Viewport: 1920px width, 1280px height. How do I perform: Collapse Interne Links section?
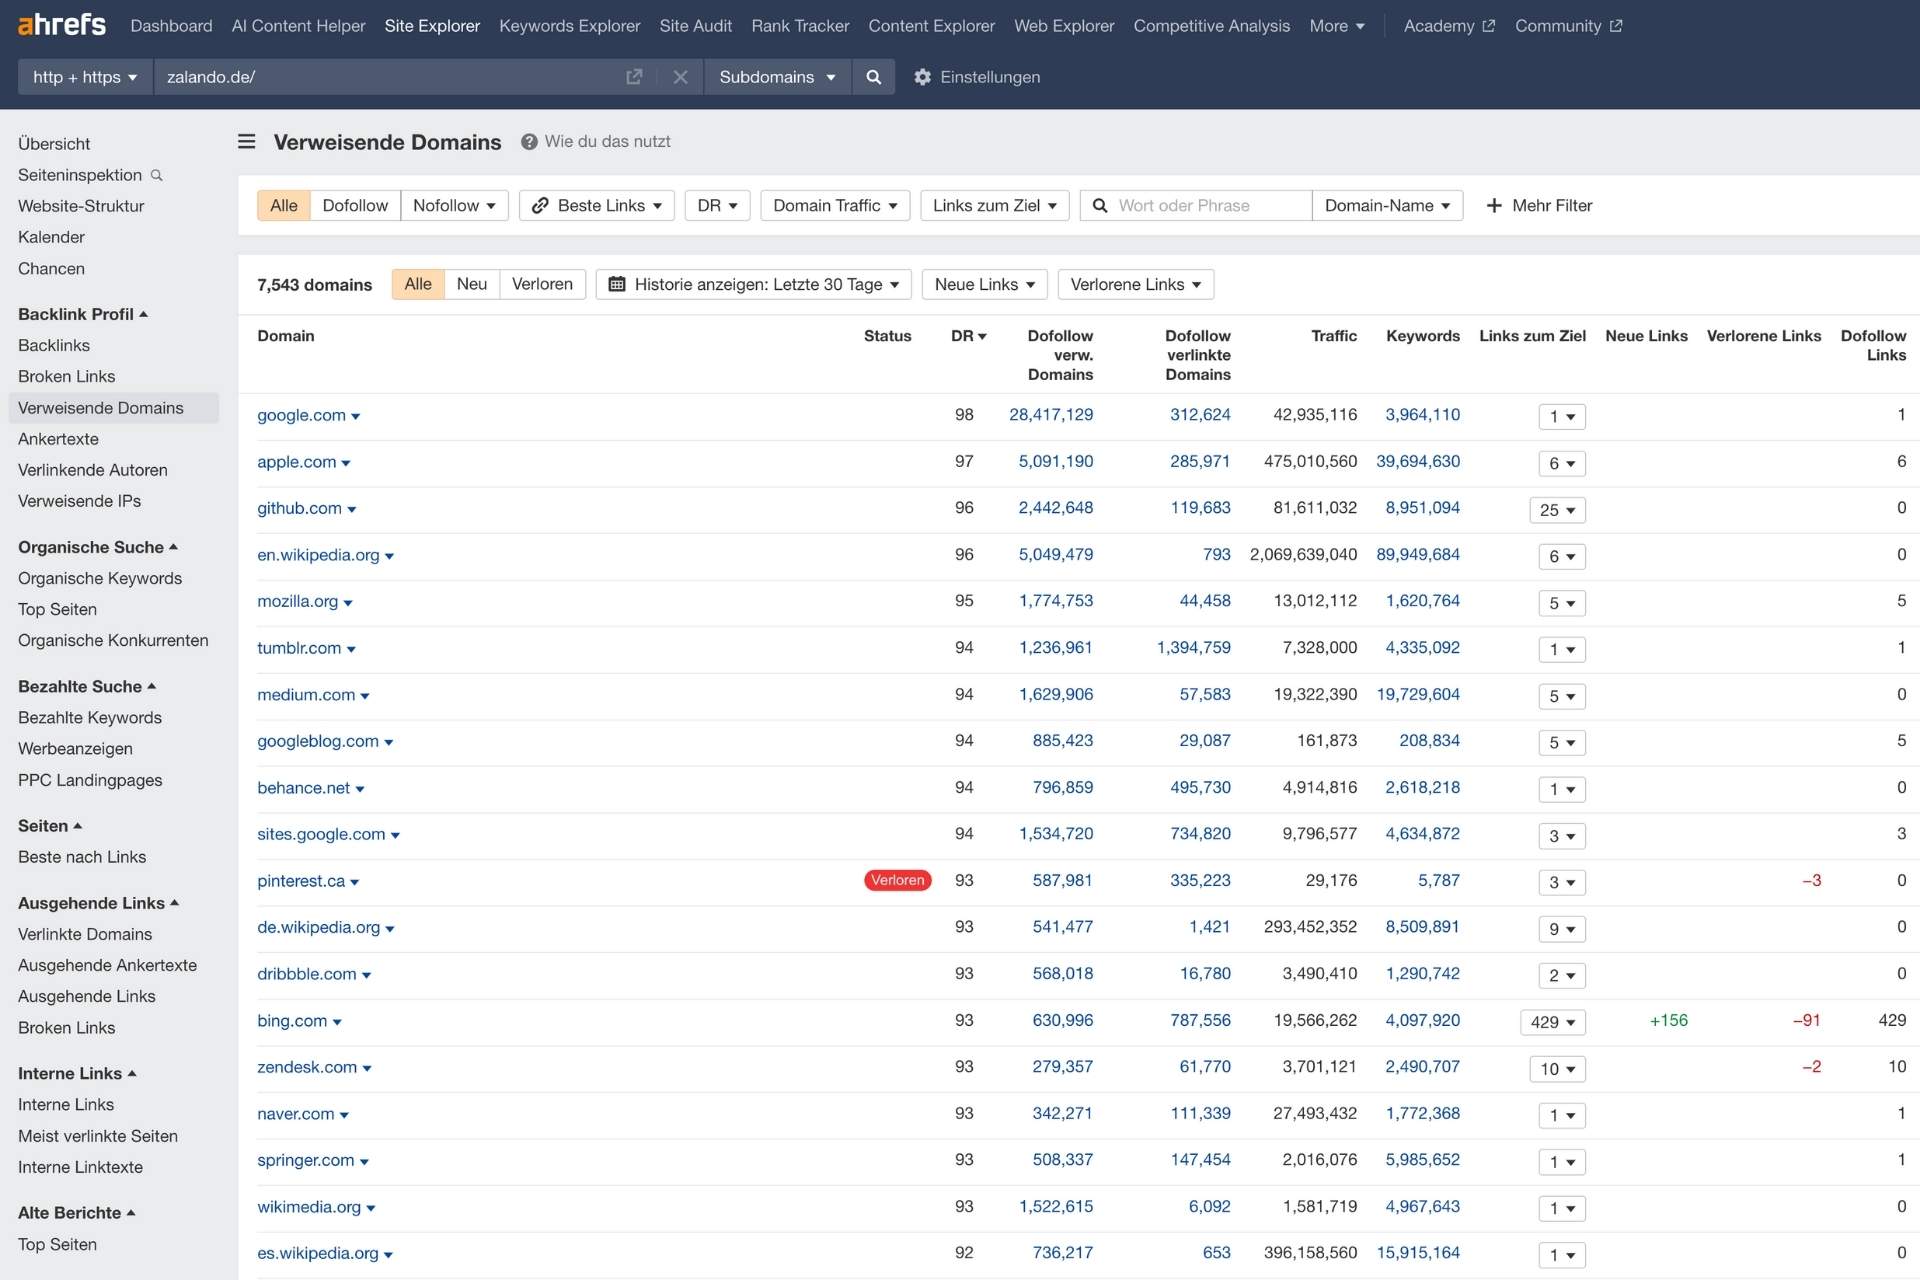click(x=77, y=1073)
